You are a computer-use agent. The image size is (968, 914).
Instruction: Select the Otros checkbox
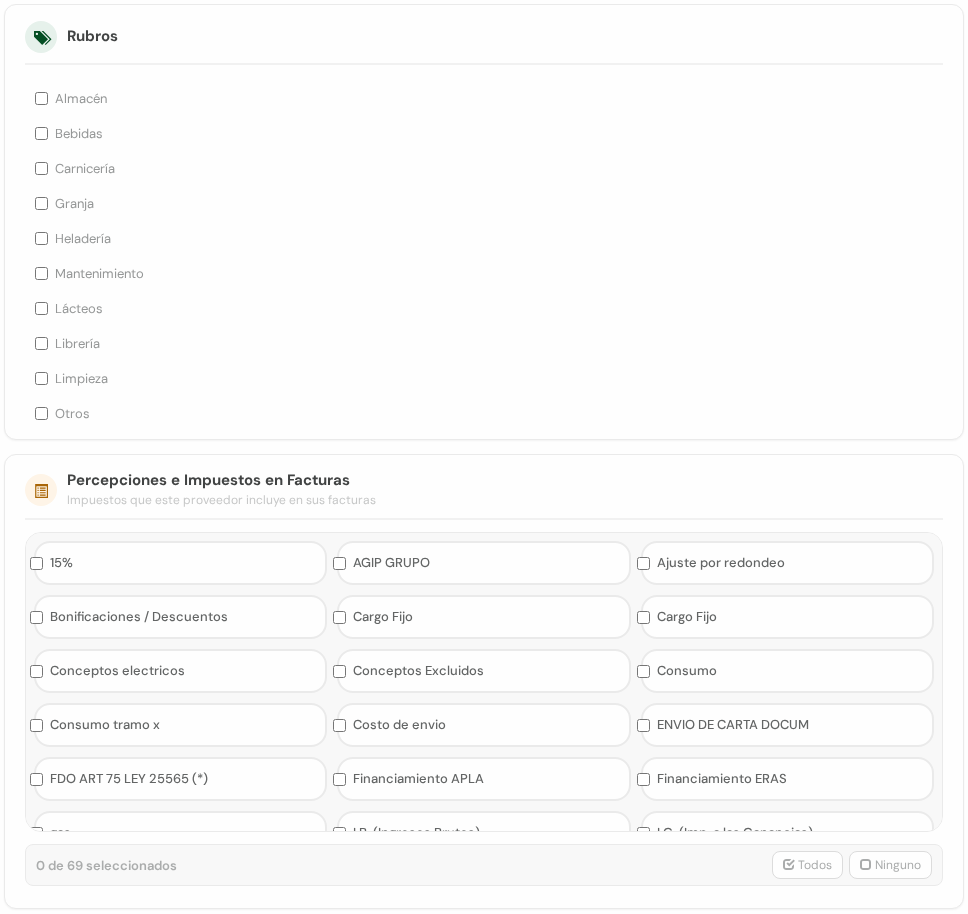click(x=41, y=413)
